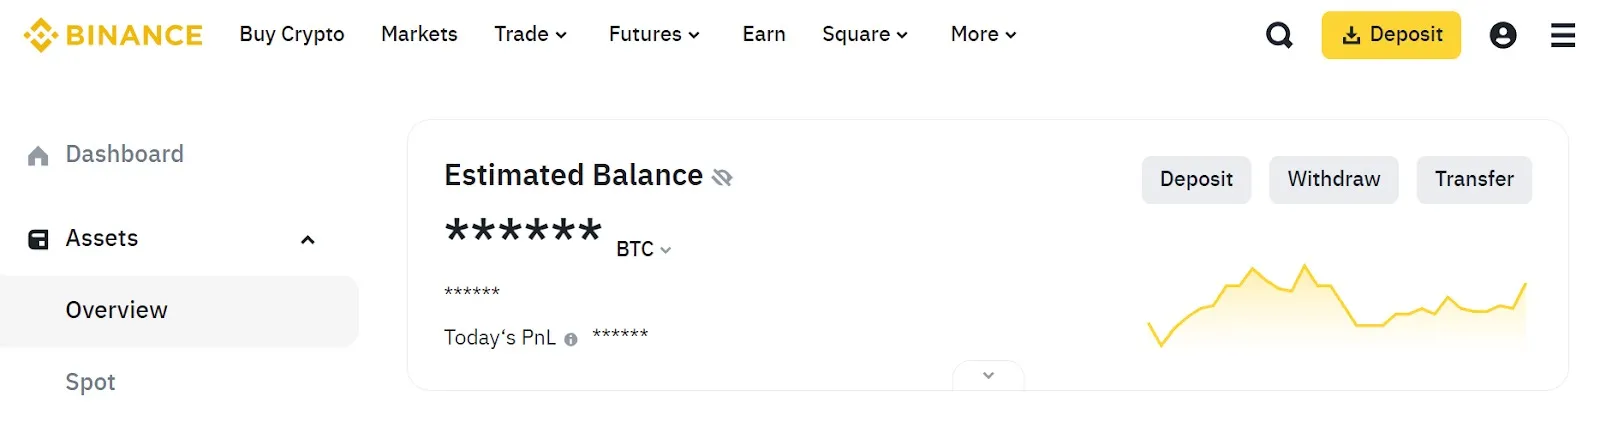Image resolution: width=1600 pixels, height=421 pixels.
Task: Open the Trade dropdown menu
Action: 530,34
